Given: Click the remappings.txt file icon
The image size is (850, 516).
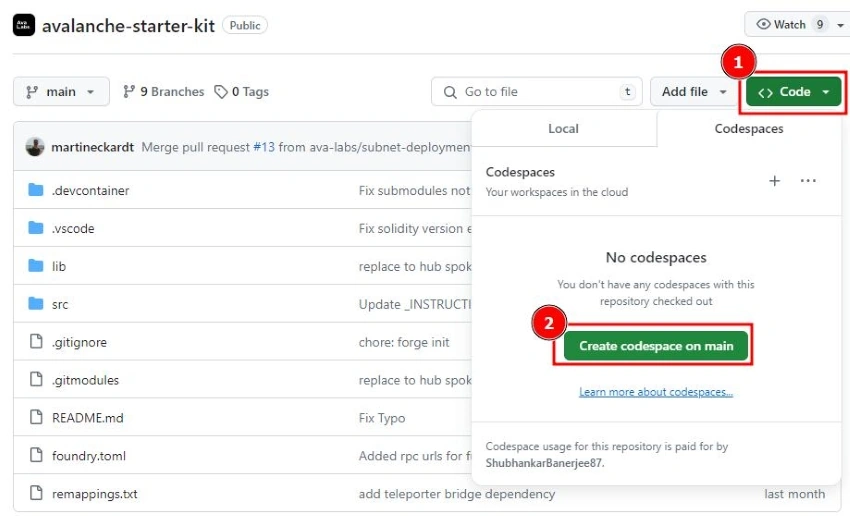Looking at the screenshot, I should tap(36, 493).
